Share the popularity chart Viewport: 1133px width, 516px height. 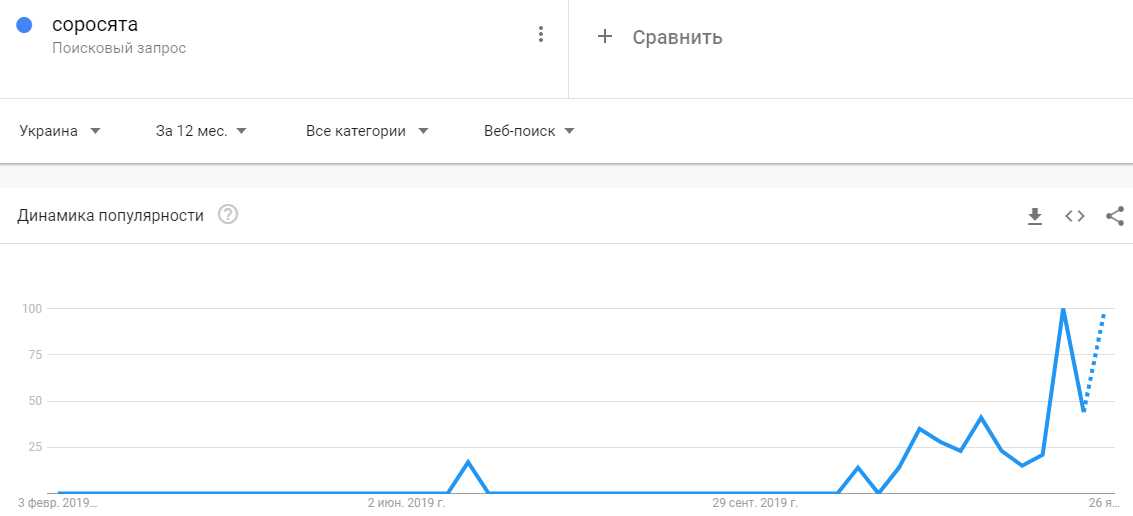point(1115,215)
